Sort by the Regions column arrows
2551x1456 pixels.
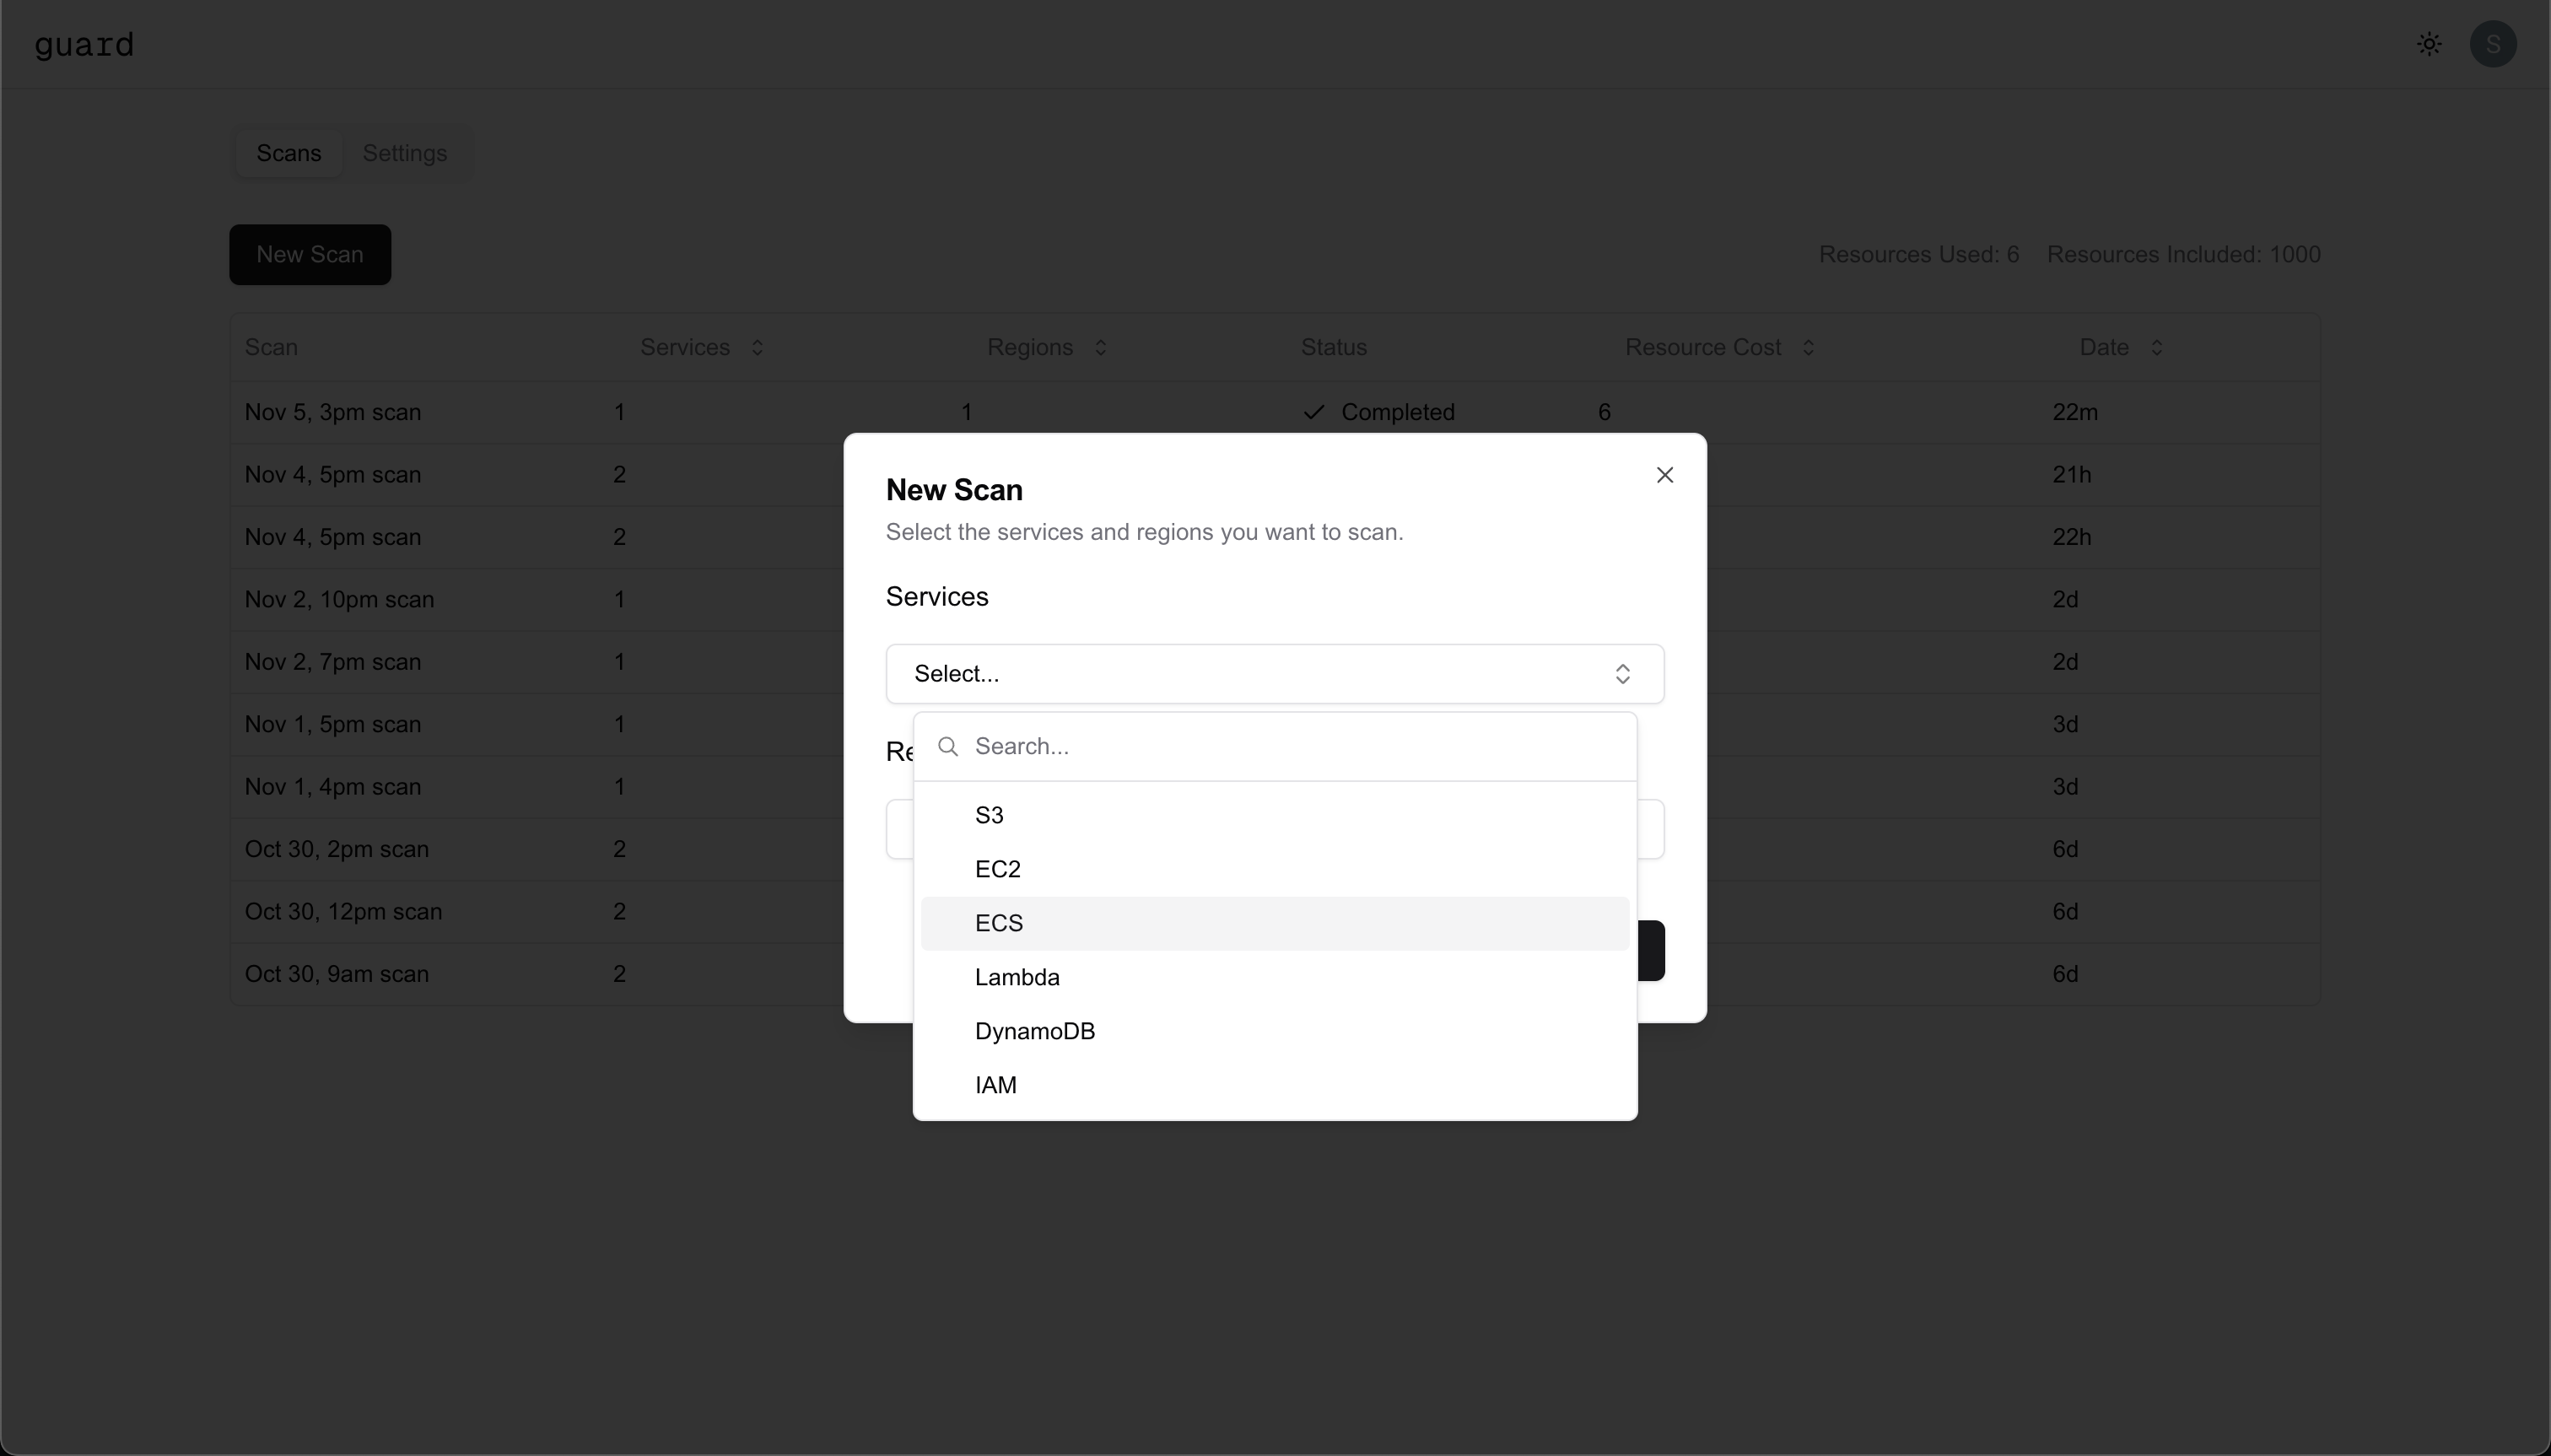[1100, 347]
